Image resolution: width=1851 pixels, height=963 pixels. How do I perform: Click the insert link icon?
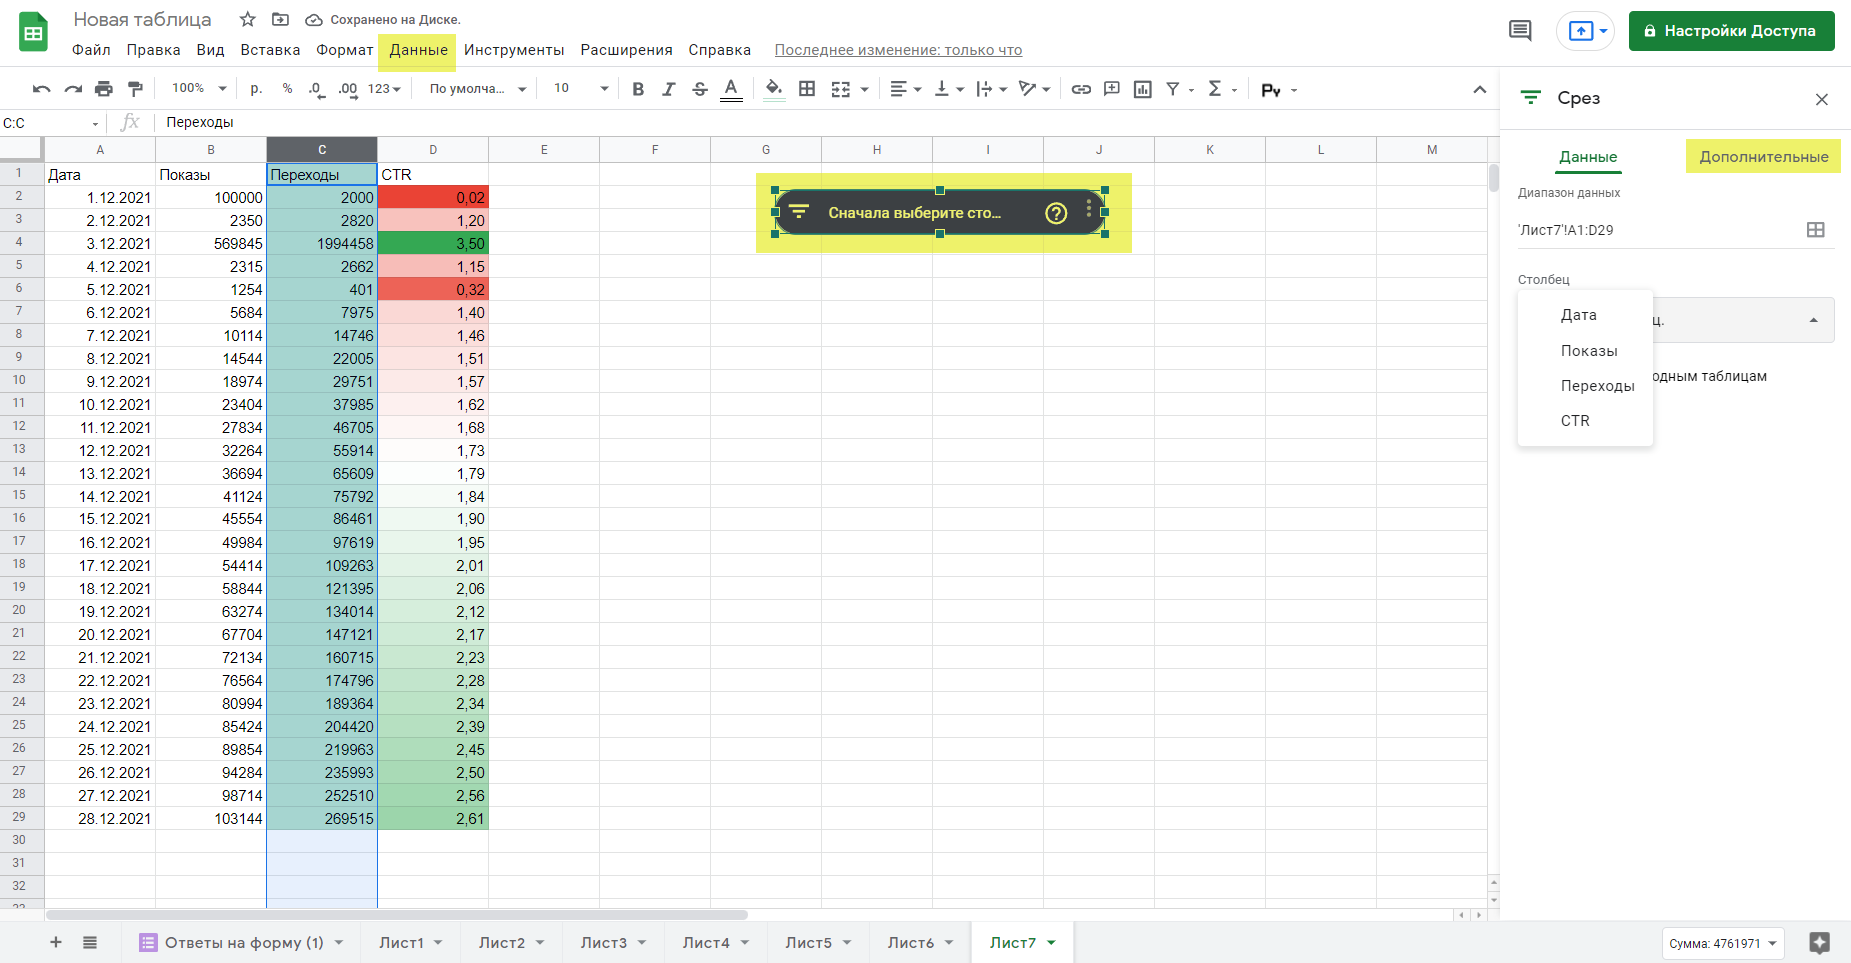(1081, 89)
